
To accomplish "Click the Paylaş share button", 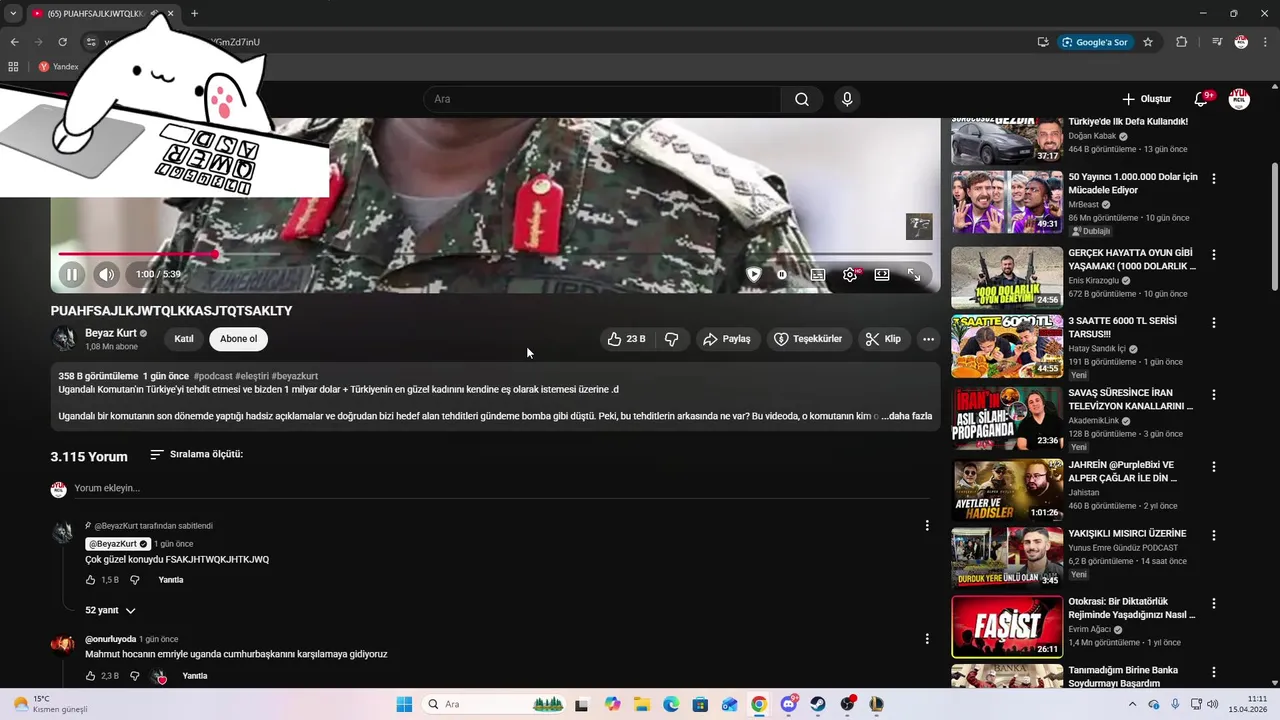I will tap(727, 339).
